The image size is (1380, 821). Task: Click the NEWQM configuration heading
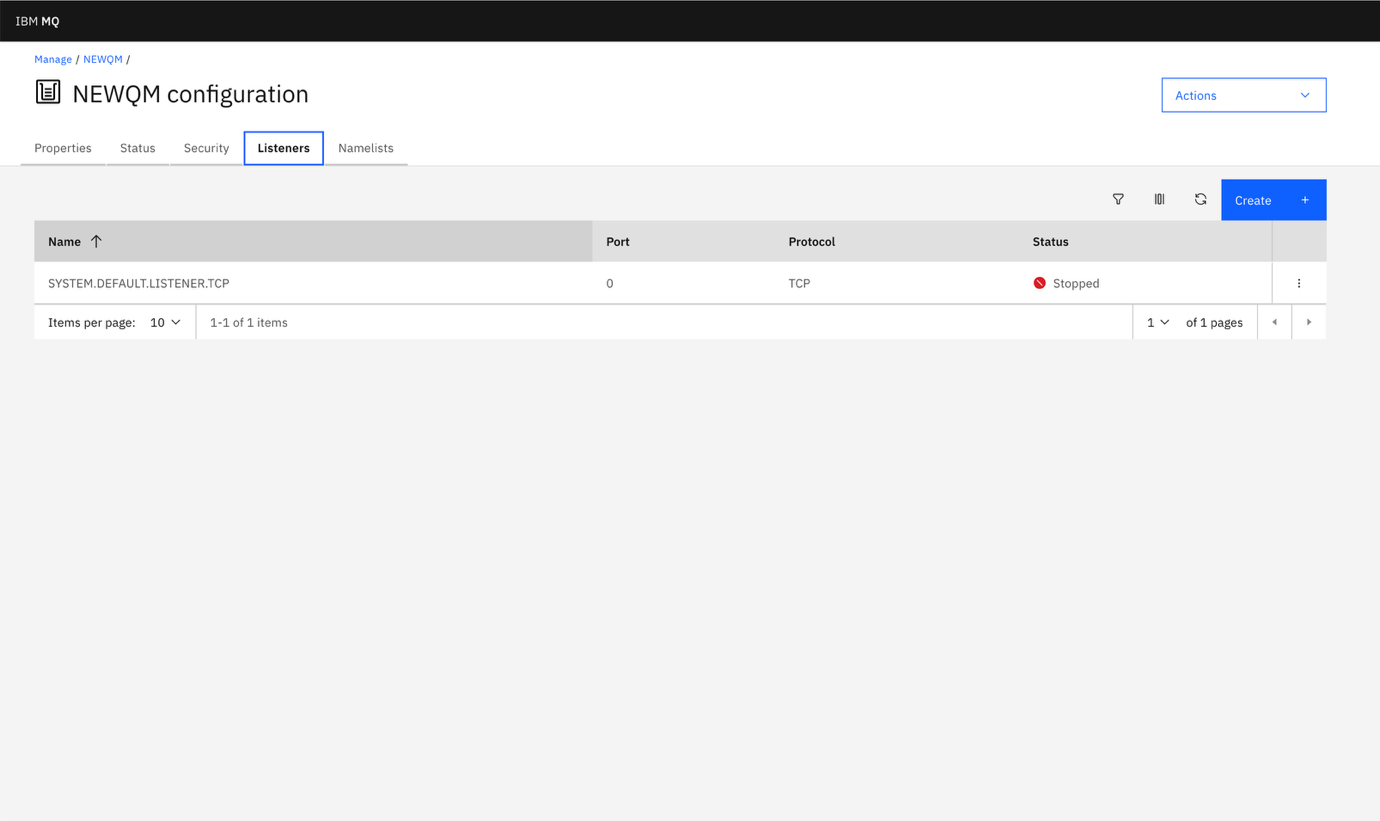tap(190, 94)
